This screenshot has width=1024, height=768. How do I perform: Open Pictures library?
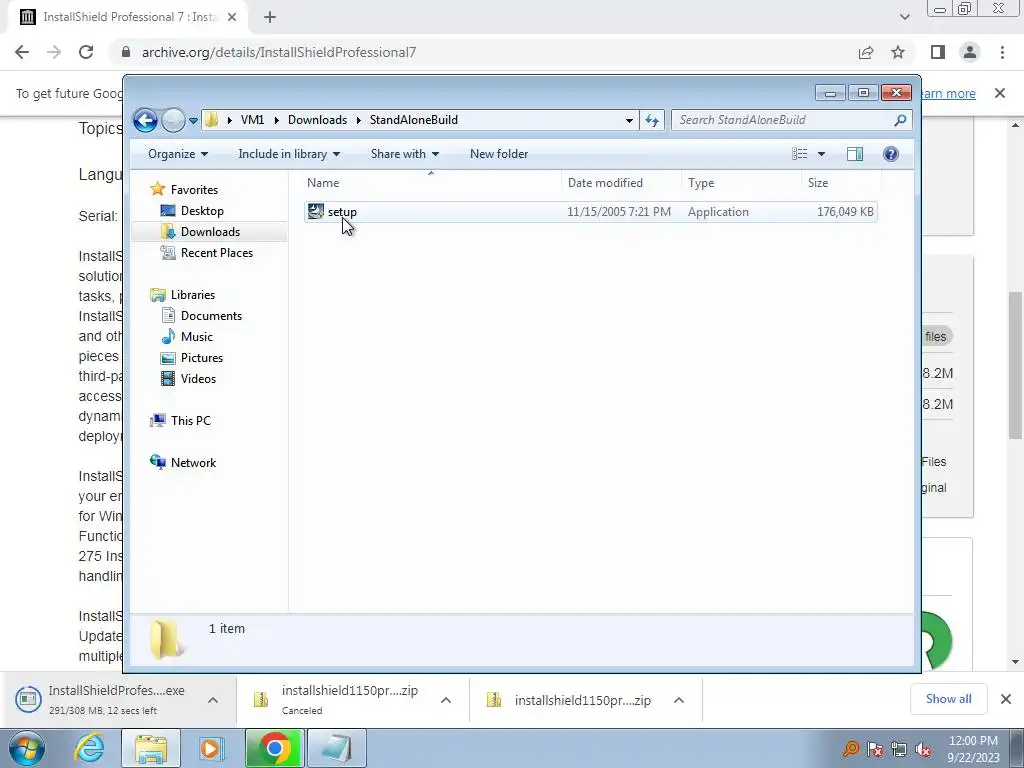point(202,358)
